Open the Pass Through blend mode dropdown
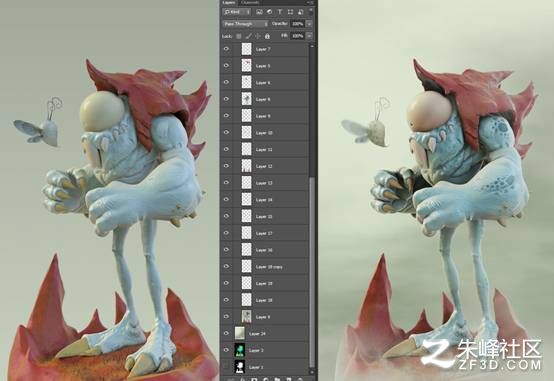This screenshot has height=381, width=554. click(246, 24)
